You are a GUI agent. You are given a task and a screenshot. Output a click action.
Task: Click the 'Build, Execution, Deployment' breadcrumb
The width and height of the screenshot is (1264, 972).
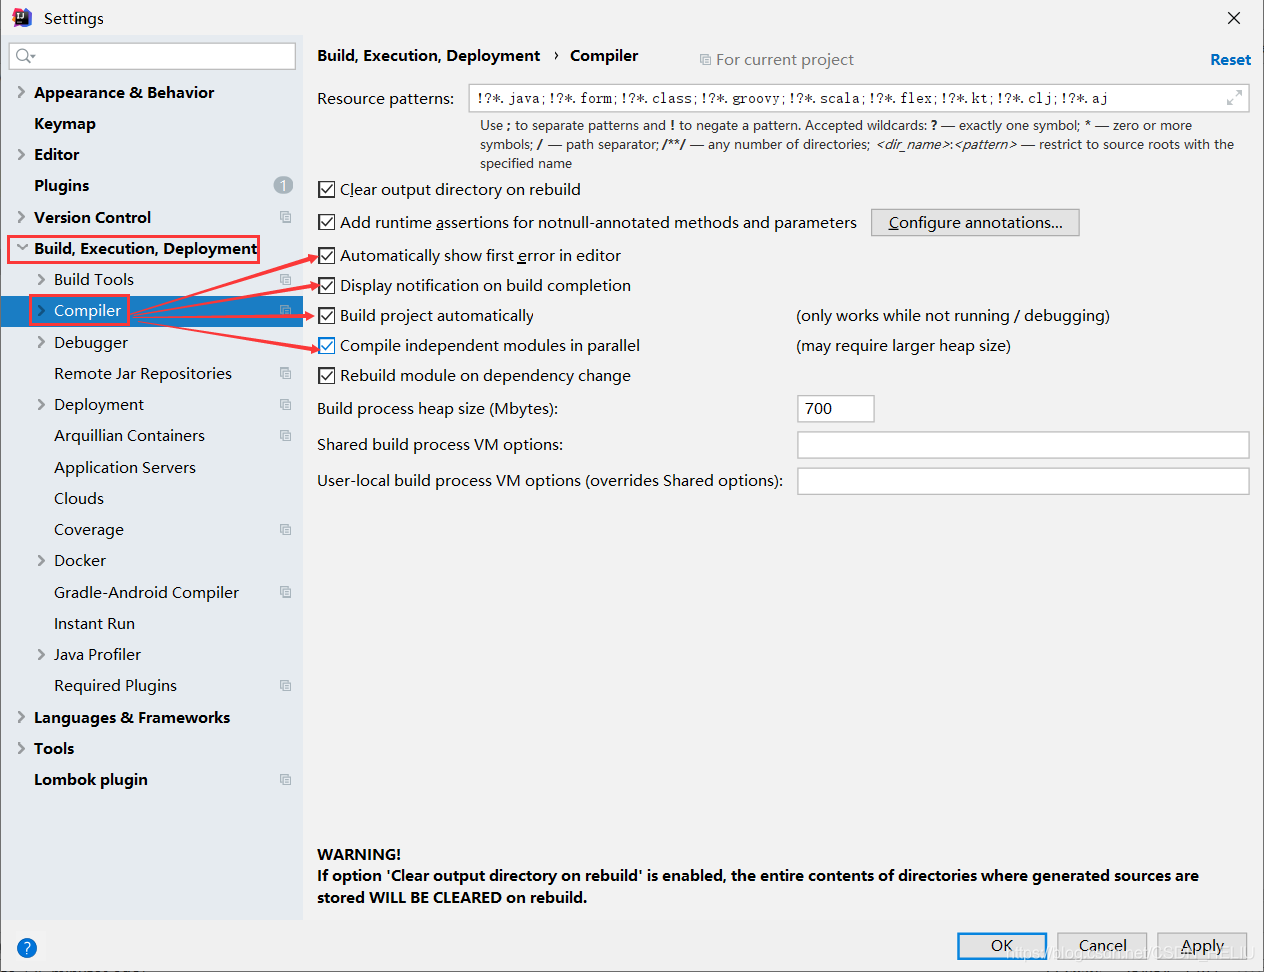click(x=428, y=56)
